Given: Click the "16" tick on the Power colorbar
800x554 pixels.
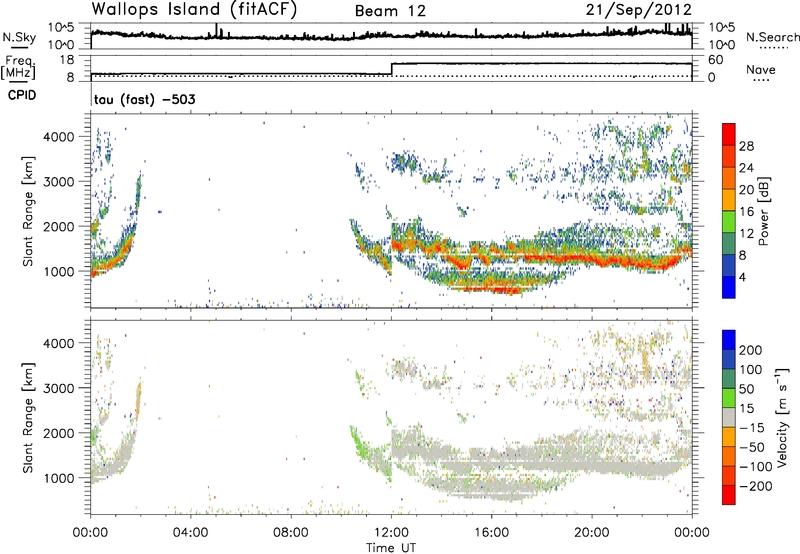Looking at the screenshot, I should pyautogui.click(x=746, y=212).
